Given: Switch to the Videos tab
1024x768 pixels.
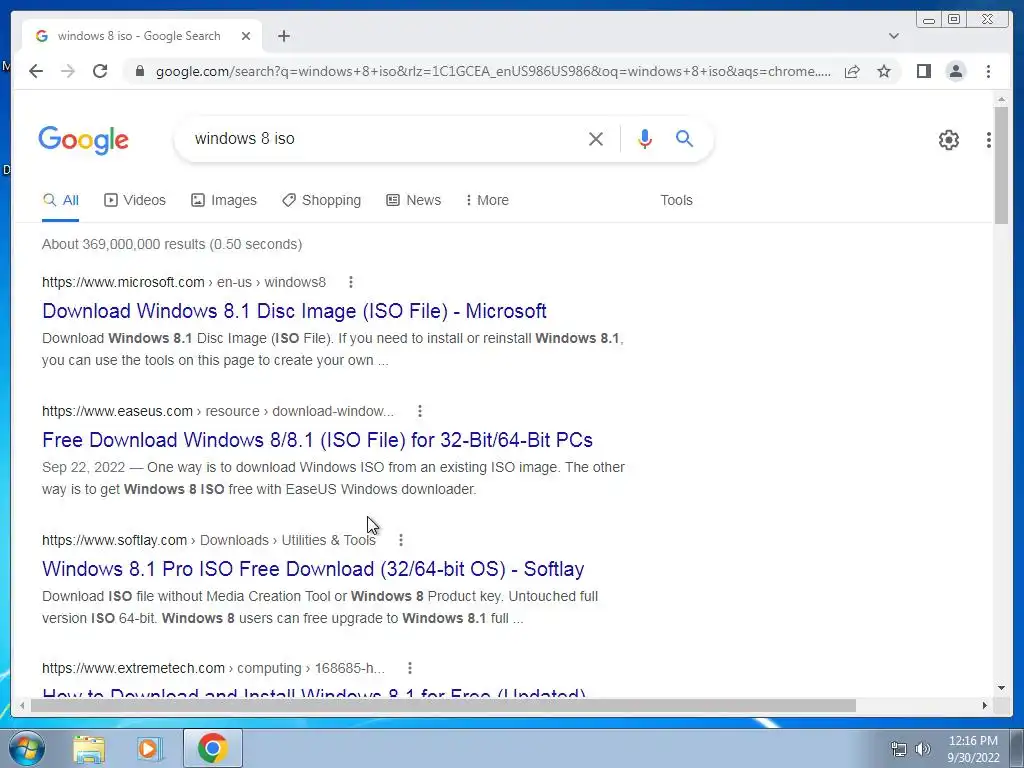Looking at the screenshot, I should click(x=135, y=200).
